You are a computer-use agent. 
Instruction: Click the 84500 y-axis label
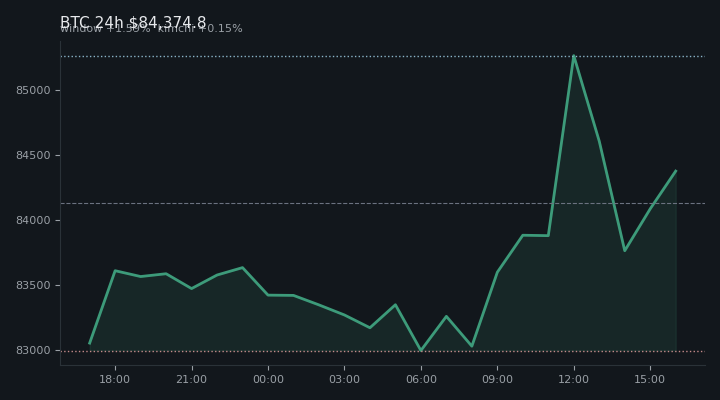33,156
